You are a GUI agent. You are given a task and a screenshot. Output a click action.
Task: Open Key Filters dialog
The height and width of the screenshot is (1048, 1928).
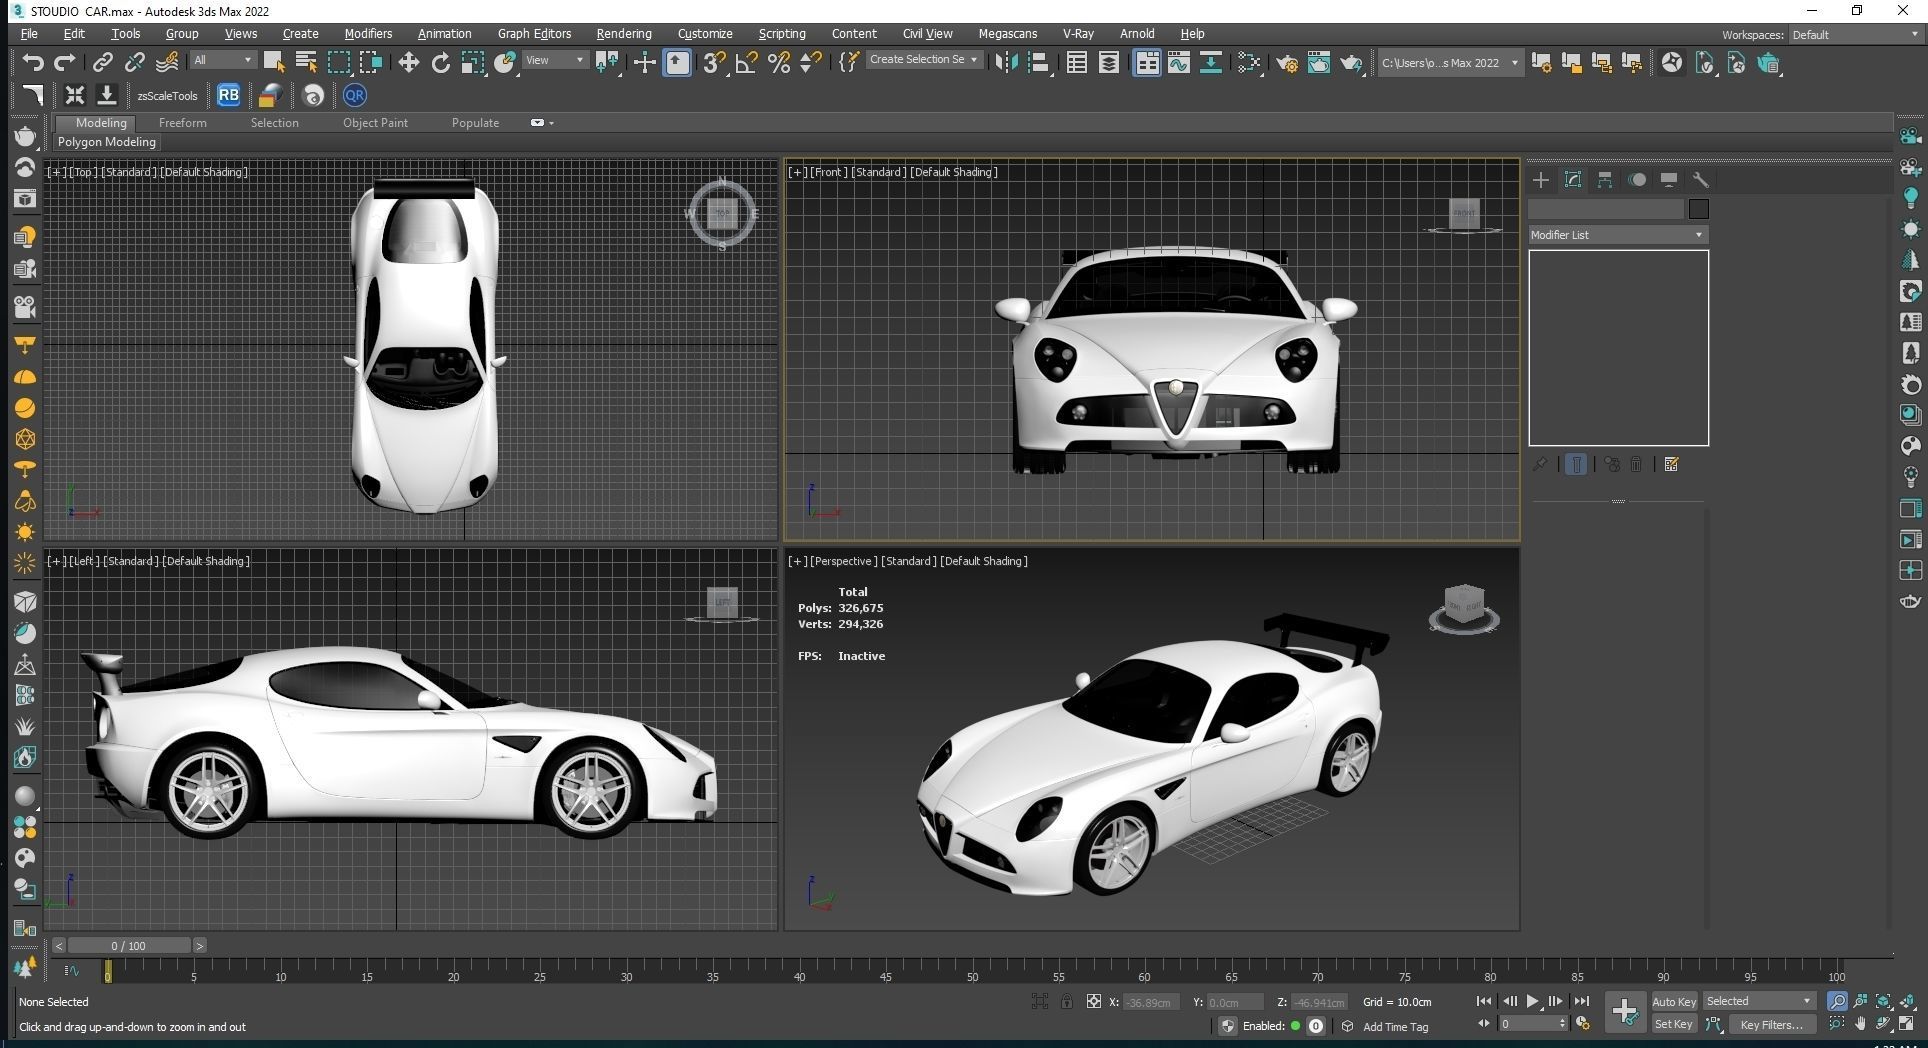(1771, 1024)
